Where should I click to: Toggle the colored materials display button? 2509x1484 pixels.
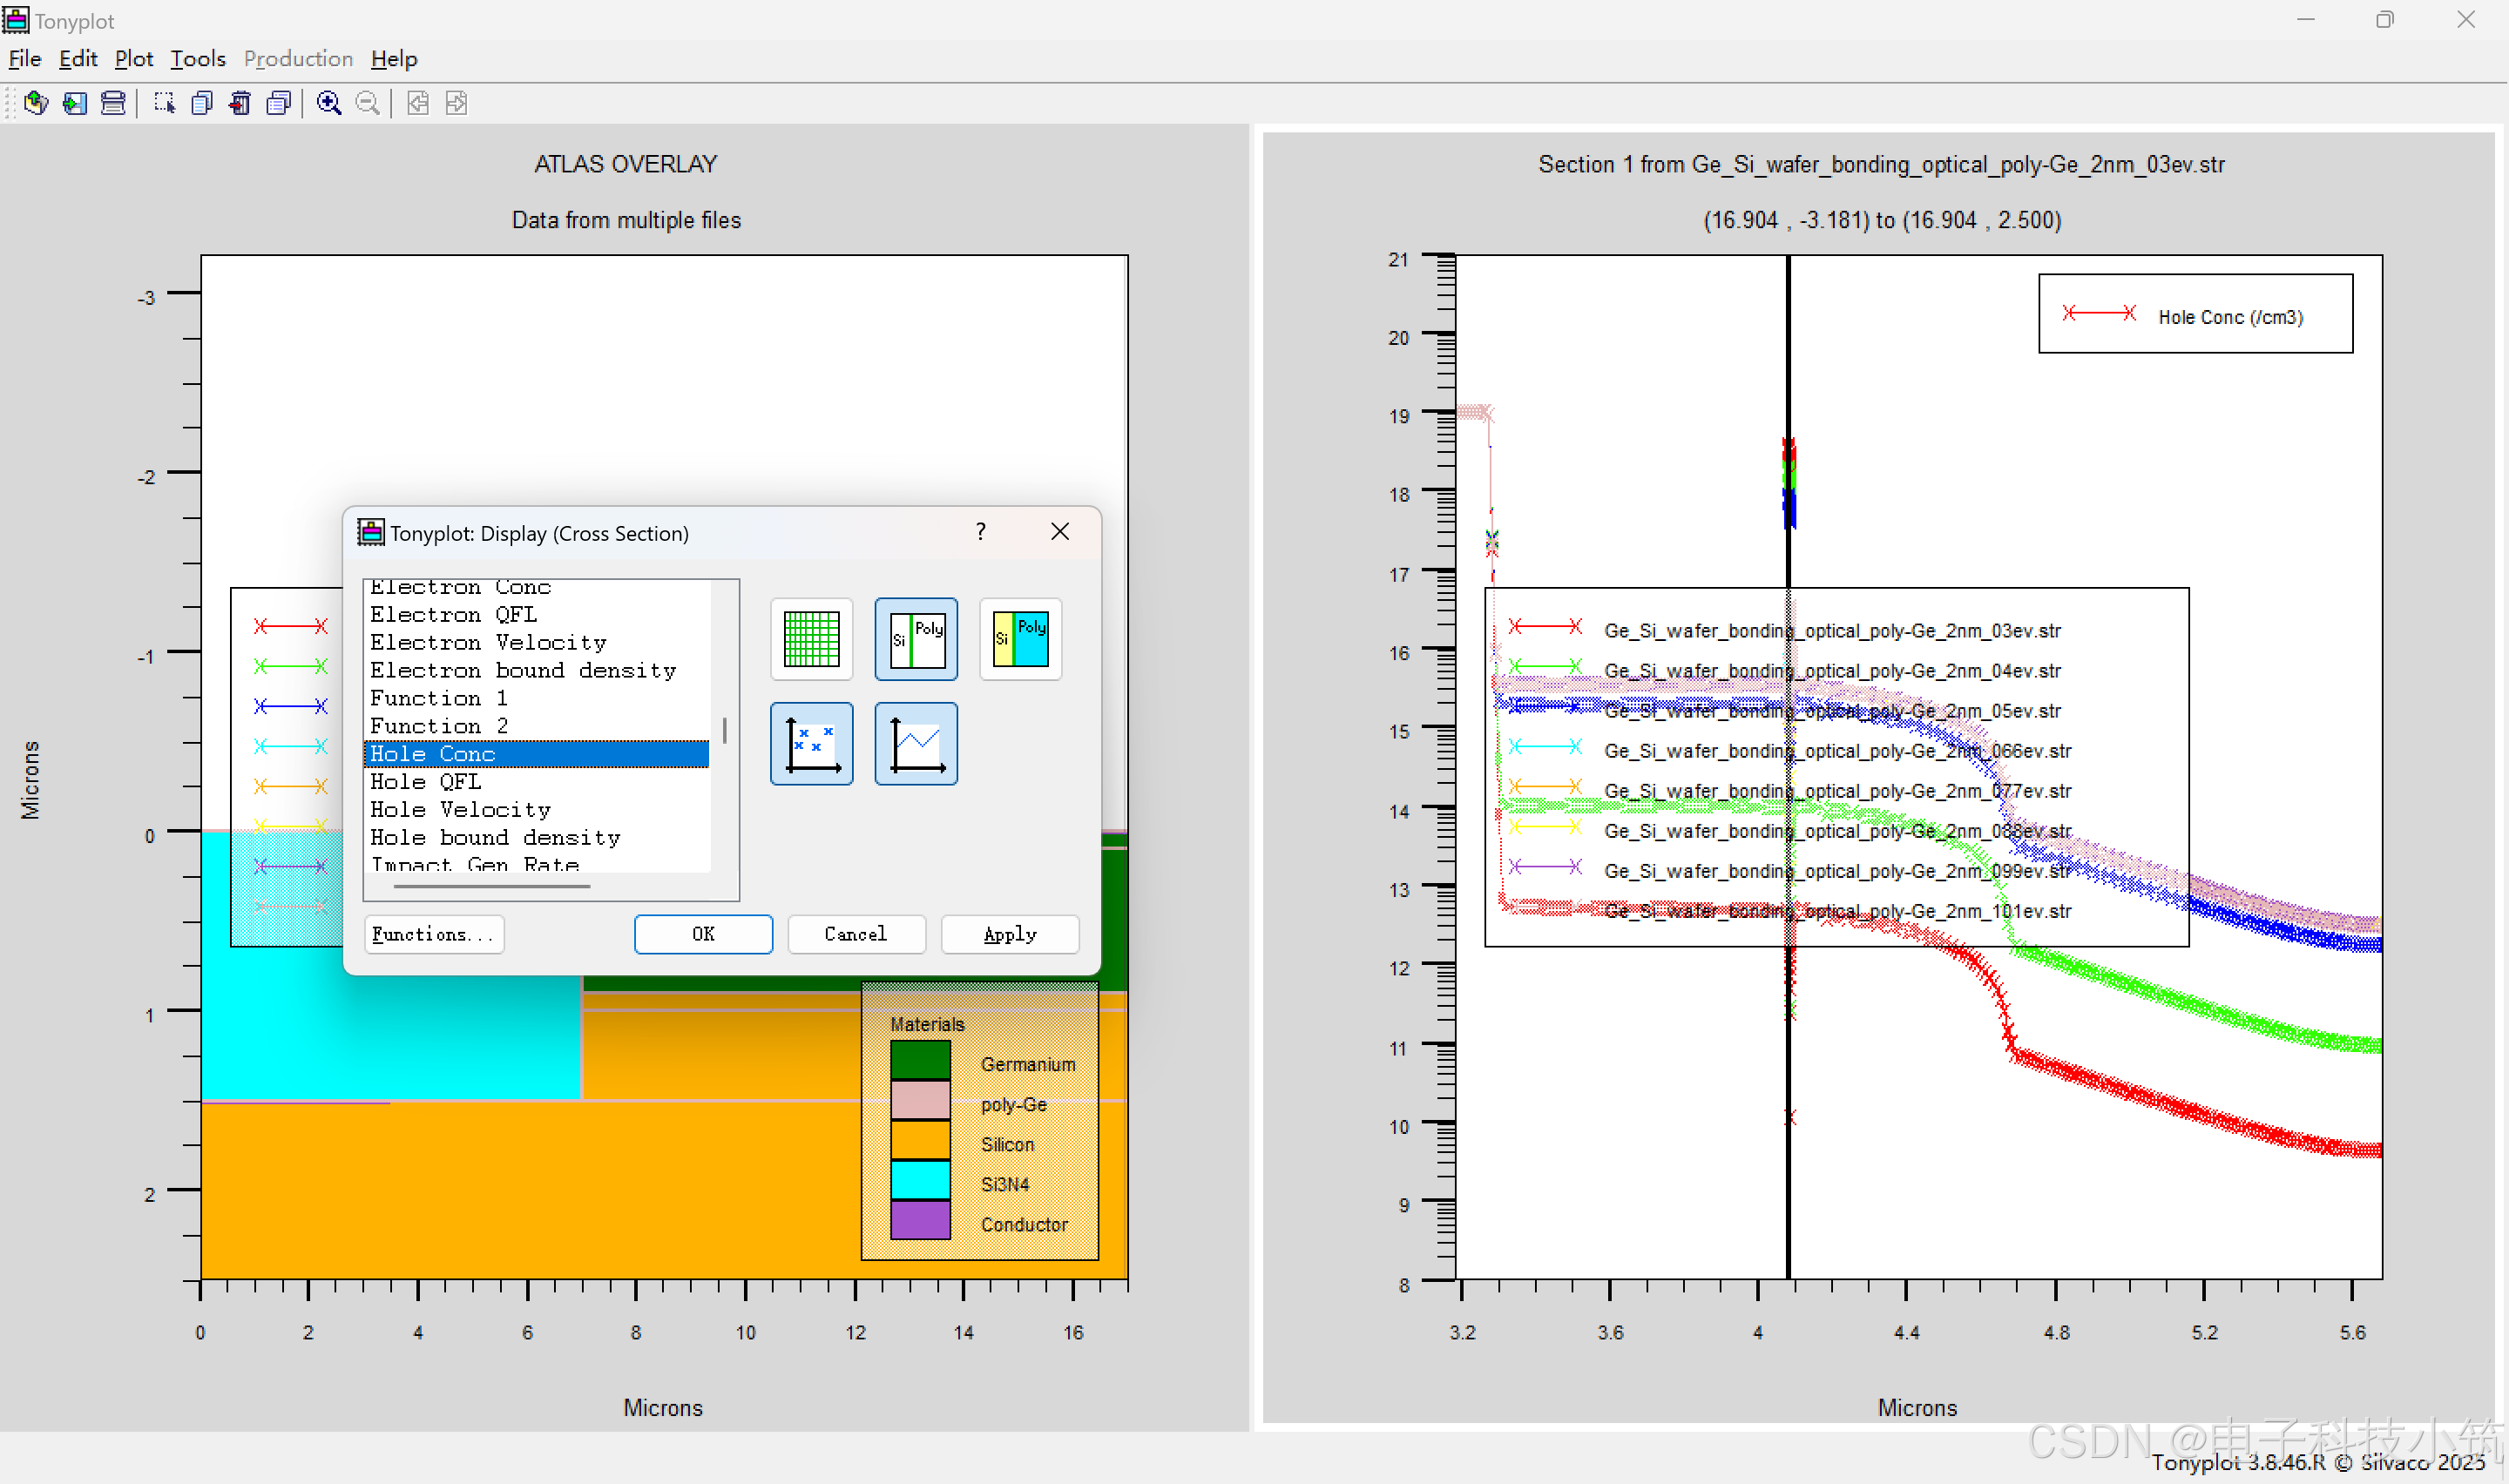click(1020, 639)
